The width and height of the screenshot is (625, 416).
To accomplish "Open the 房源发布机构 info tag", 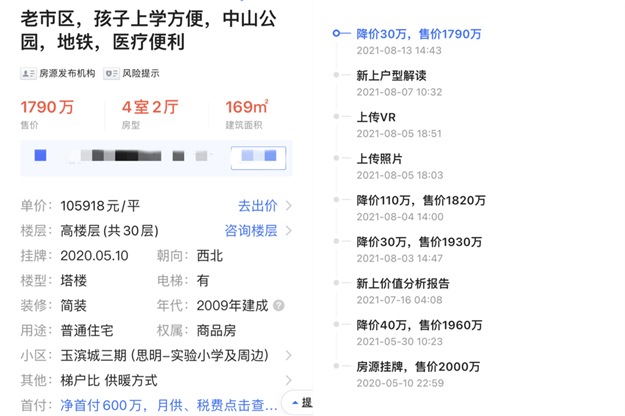I will pos(58,73).
